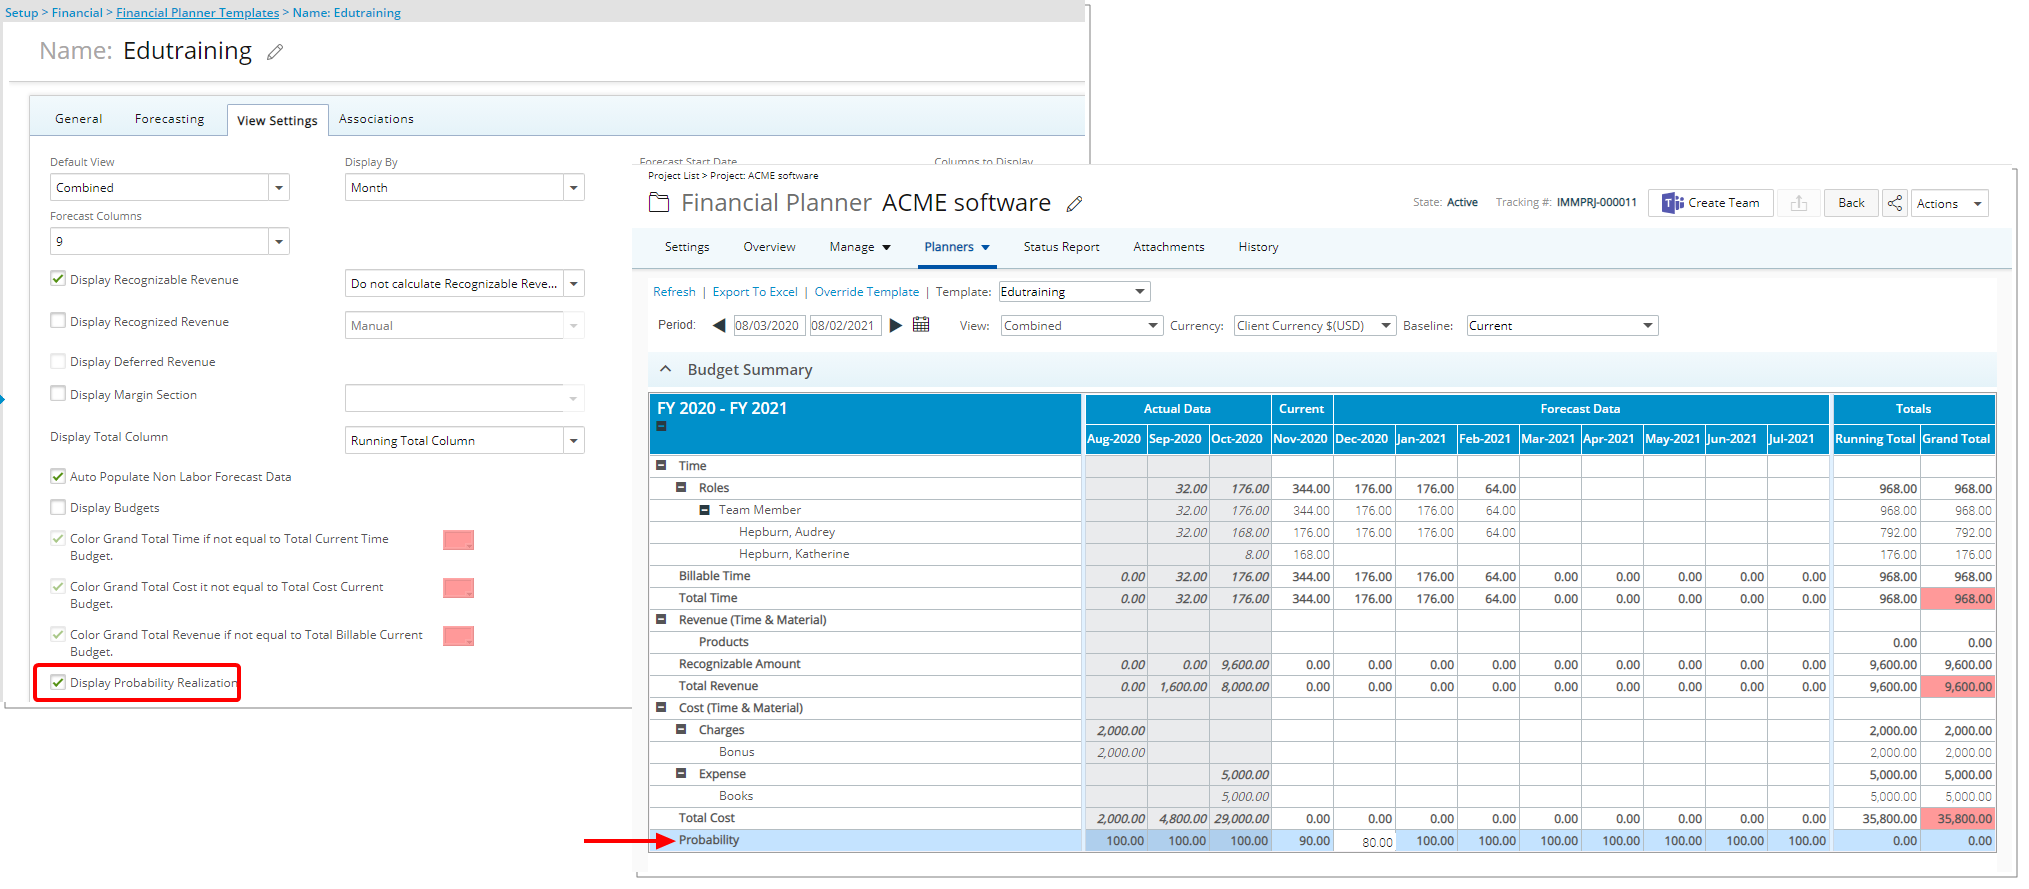Collapse the Revenue (Time & Material) group
The image size is (2029, 889).
[x=661, y=619]
